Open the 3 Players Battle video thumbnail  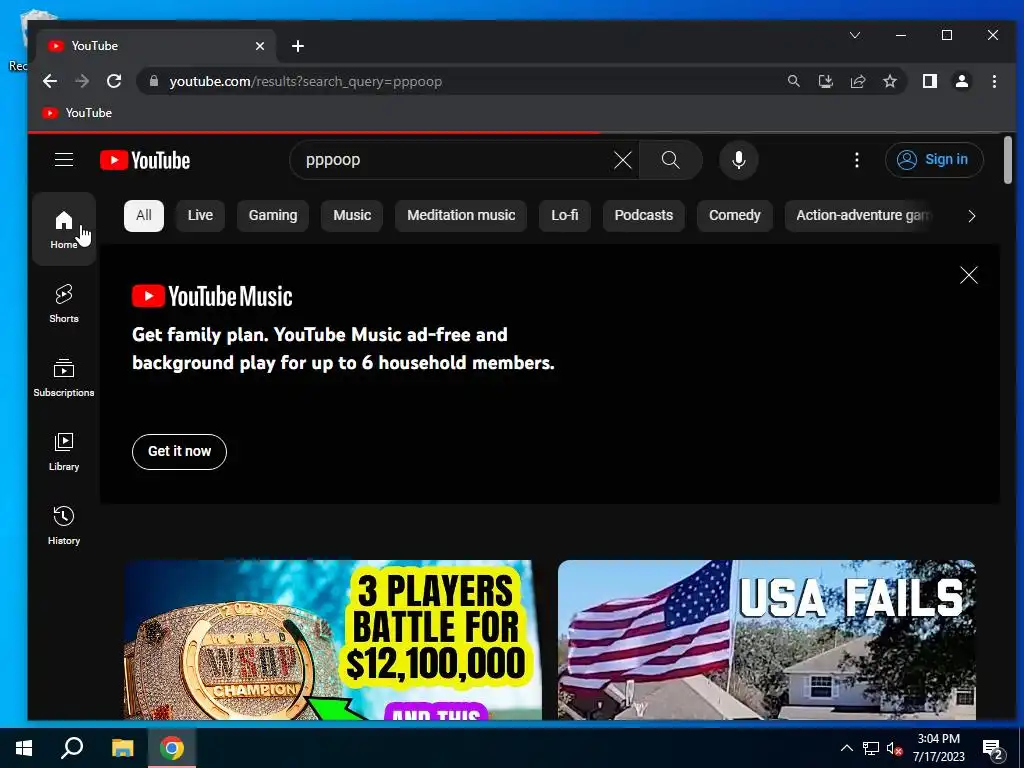(332, 640)
